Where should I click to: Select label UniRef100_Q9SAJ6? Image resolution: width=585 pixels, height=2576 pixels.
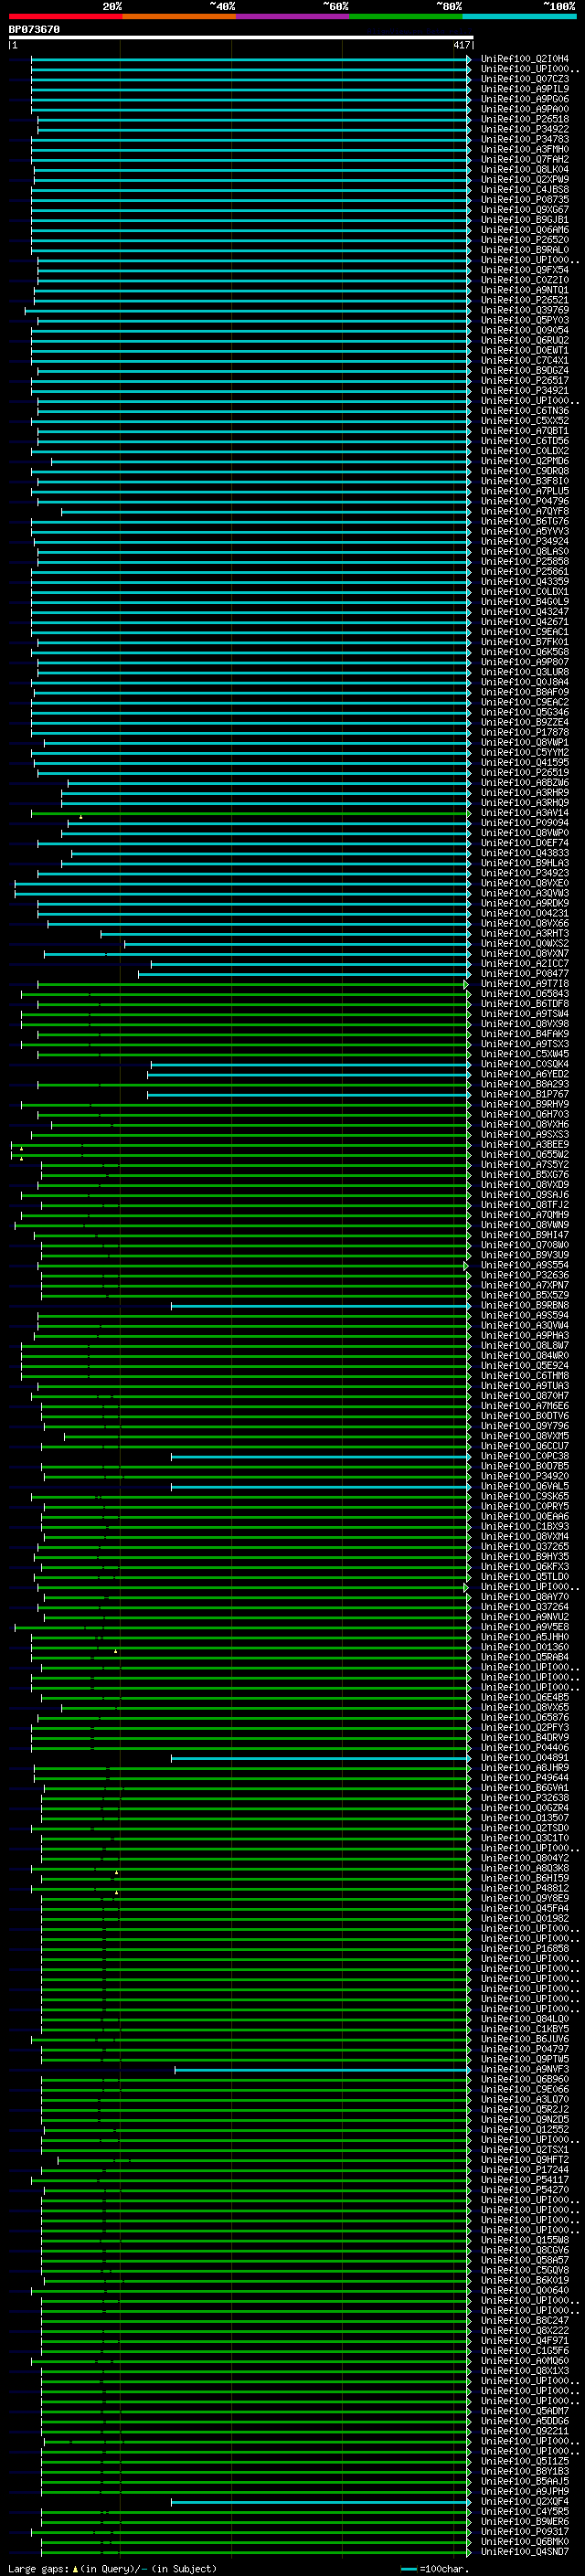coord(524,1195)
